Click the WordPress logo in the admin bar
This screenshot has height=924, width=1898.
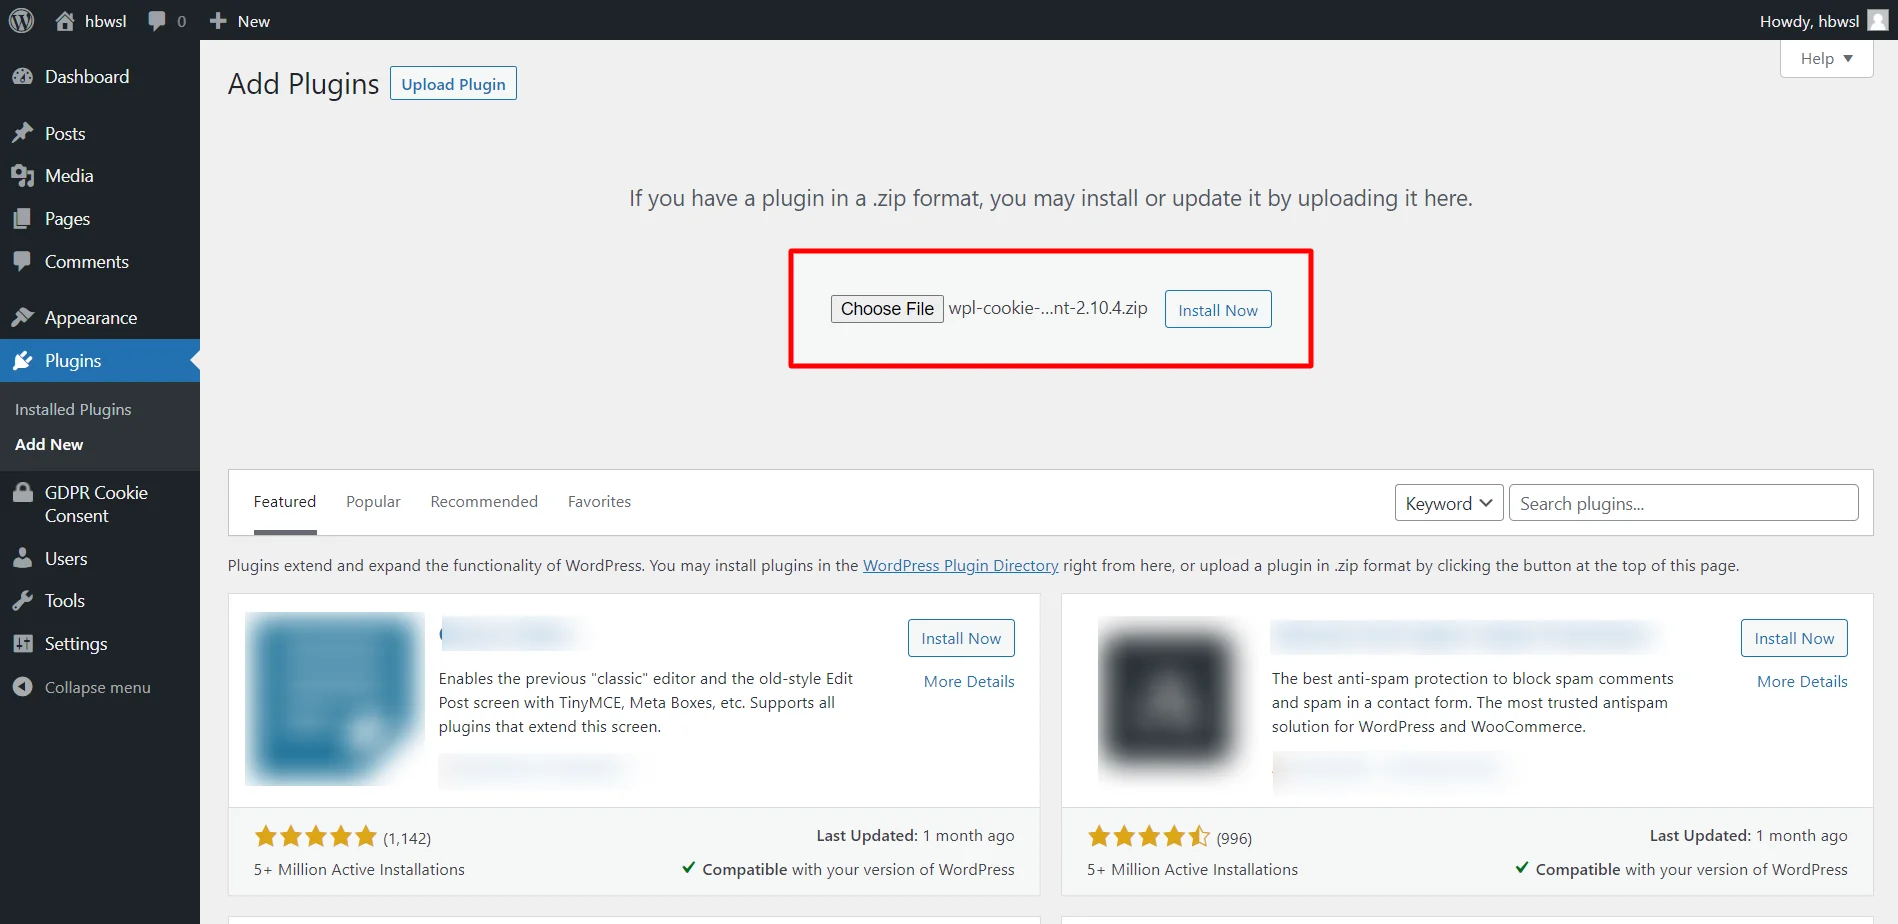(21, 20)
